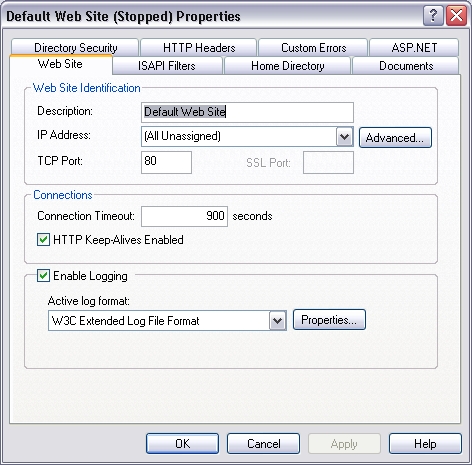472x465 pixels.
Task: Confirm changes with the OK button
Action: (x=182, y=444)
